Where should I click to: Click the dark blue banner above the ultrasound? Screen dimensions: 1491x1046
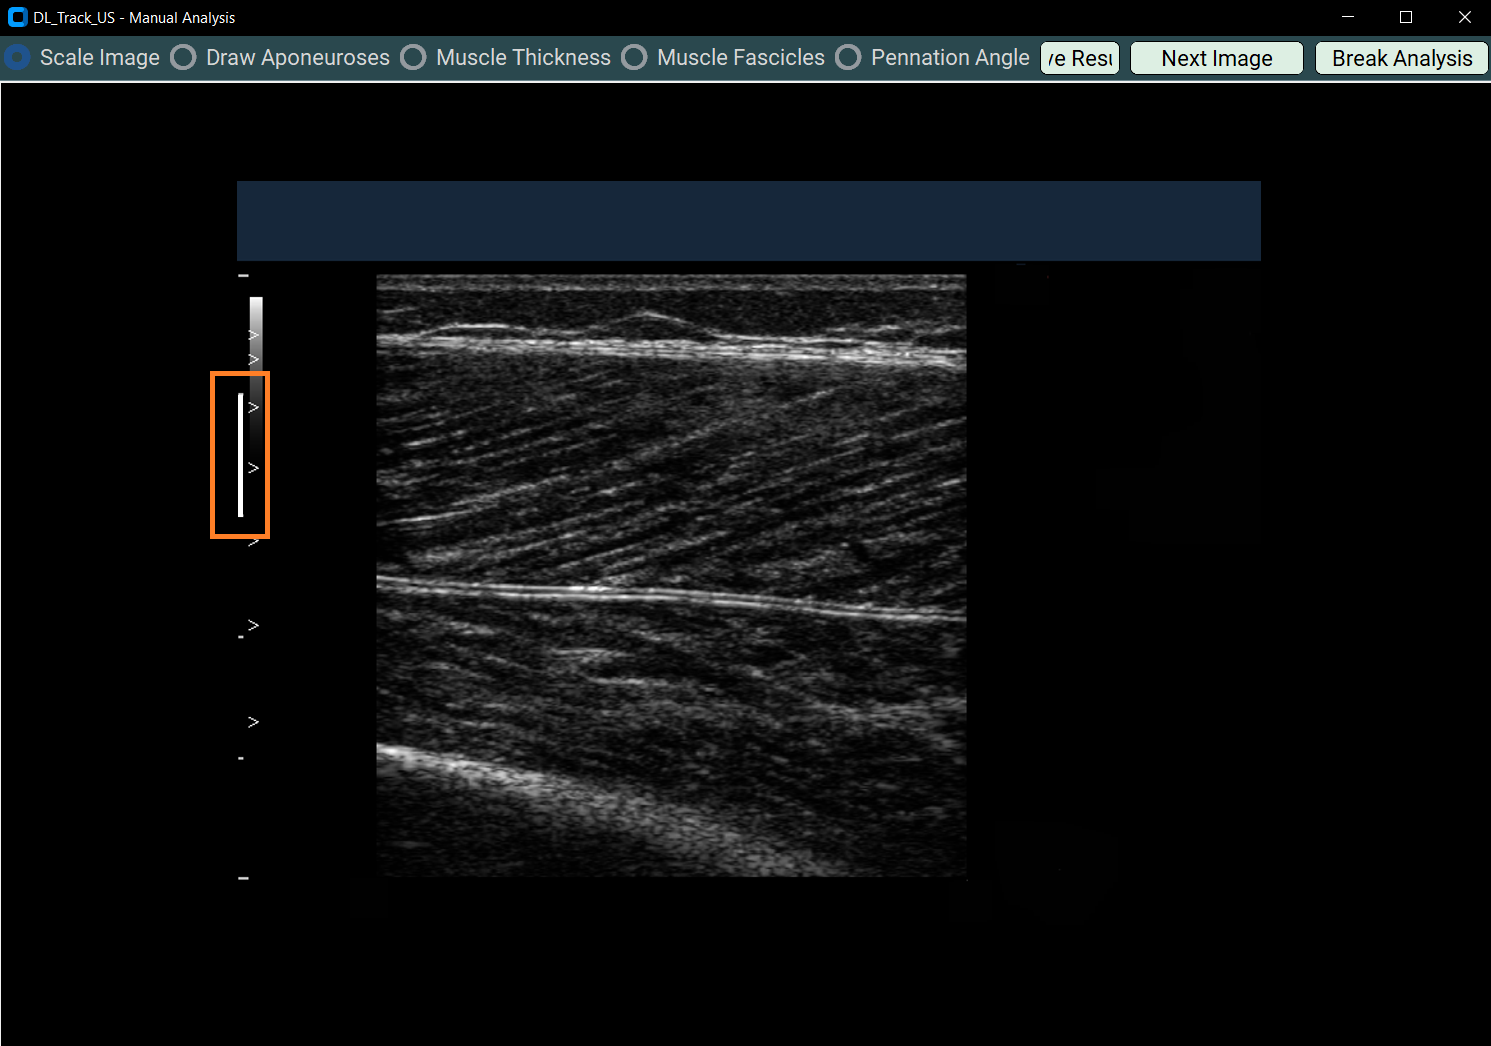tap(748, 221)
